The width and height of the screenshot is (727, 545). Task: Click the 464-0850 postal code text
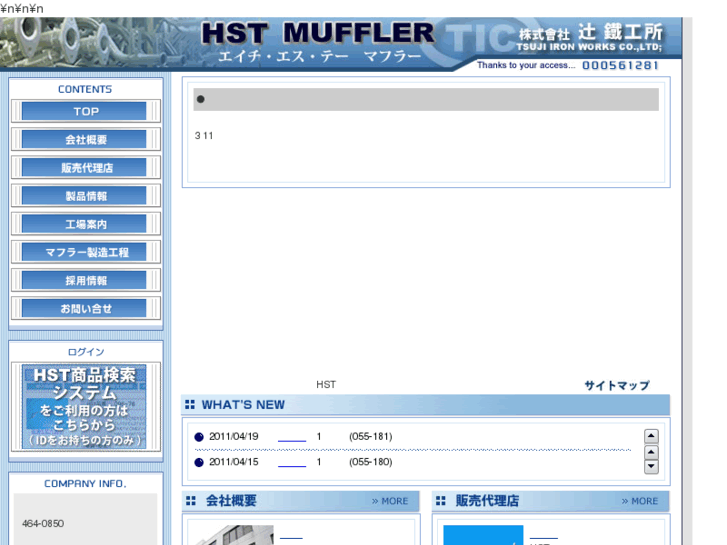pyautogui.click(x=43, y=523)
